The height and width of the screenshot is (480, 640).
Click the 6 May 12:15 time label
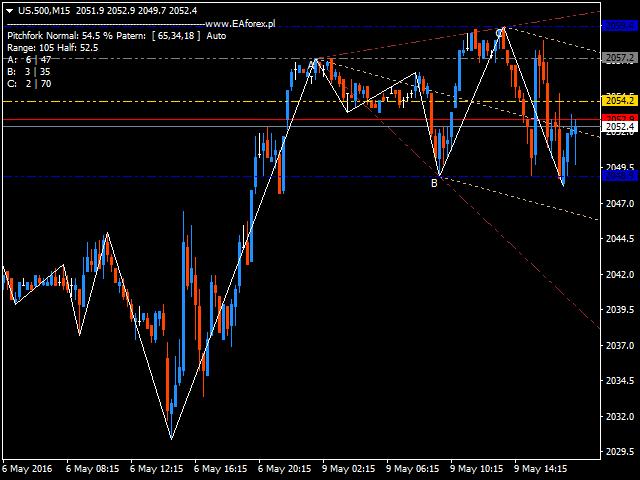pos(156,469)
